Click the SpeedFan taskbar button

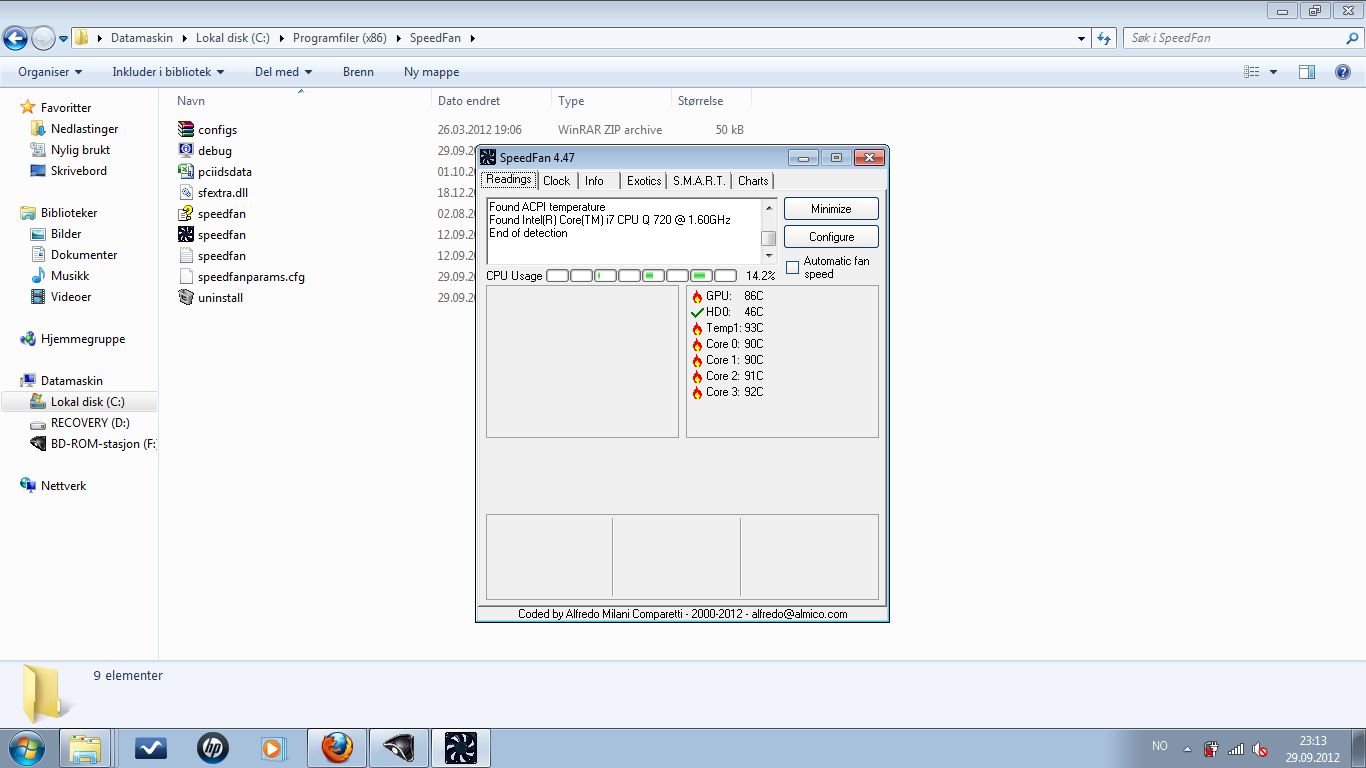pos(461,748)
